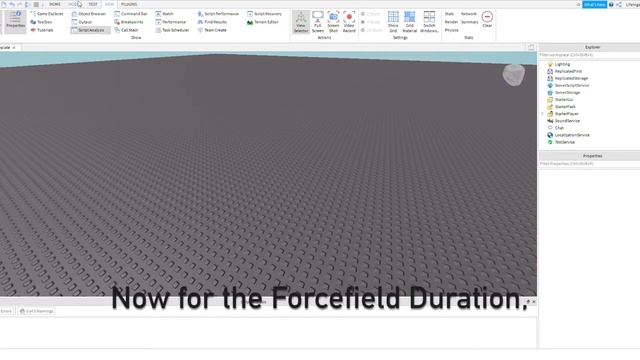Image resolution: width=640 pixels, height=360 pixels.
Task: Select ServerScriptService in the Explorer
Action: [571, 86]
